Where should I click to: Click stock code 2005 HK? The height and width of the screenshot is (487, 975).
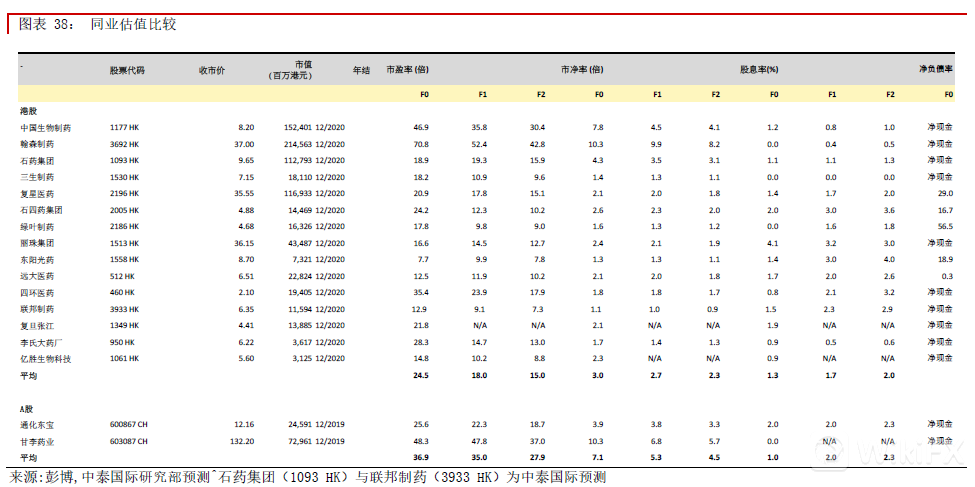coord(124,210)
